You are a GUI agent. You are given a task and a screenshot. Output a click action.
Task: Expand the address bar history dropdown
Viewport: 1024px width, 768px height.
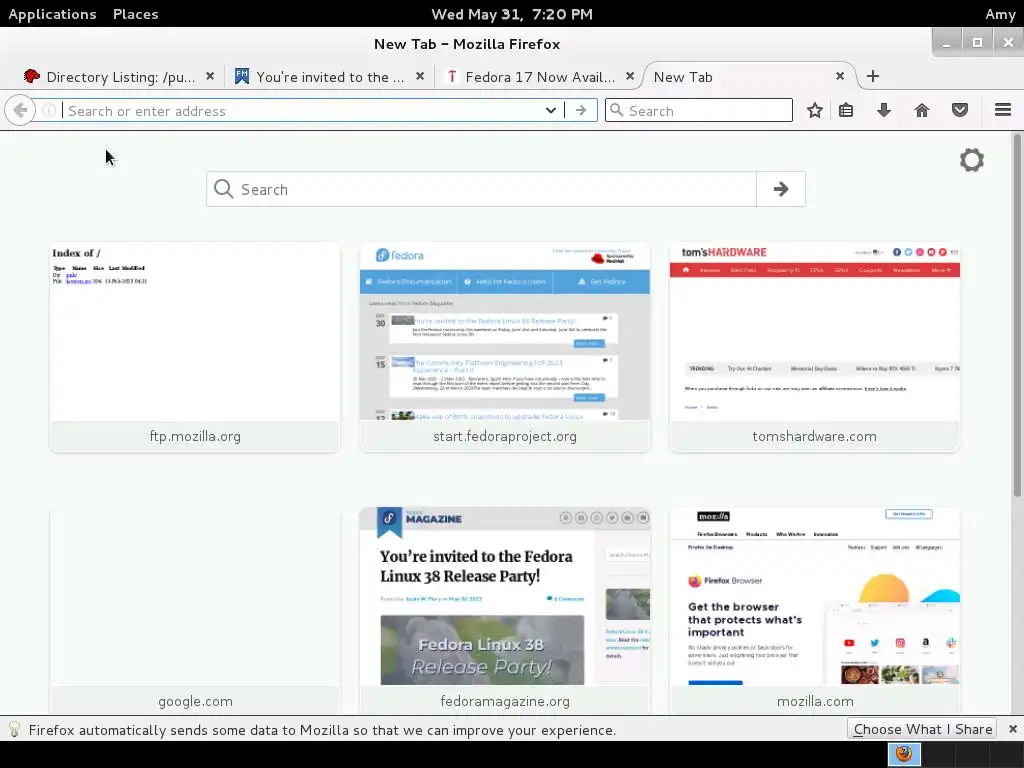click(x=551, y=110)
